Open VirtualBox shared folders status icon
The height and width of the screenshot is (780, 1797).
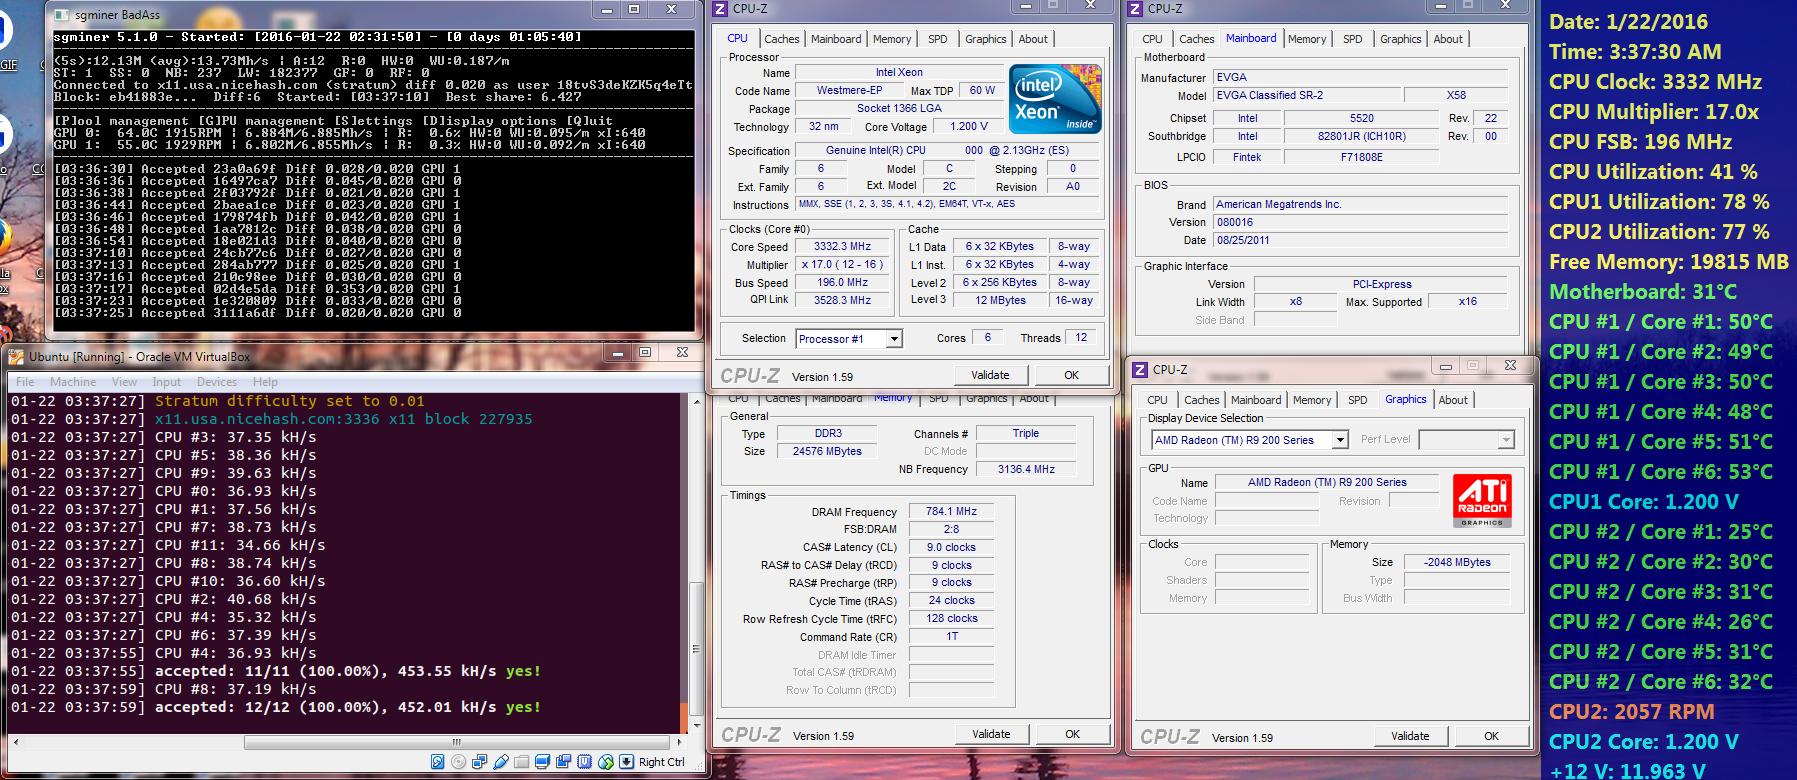pyautogui.click(x=521, y=762)
